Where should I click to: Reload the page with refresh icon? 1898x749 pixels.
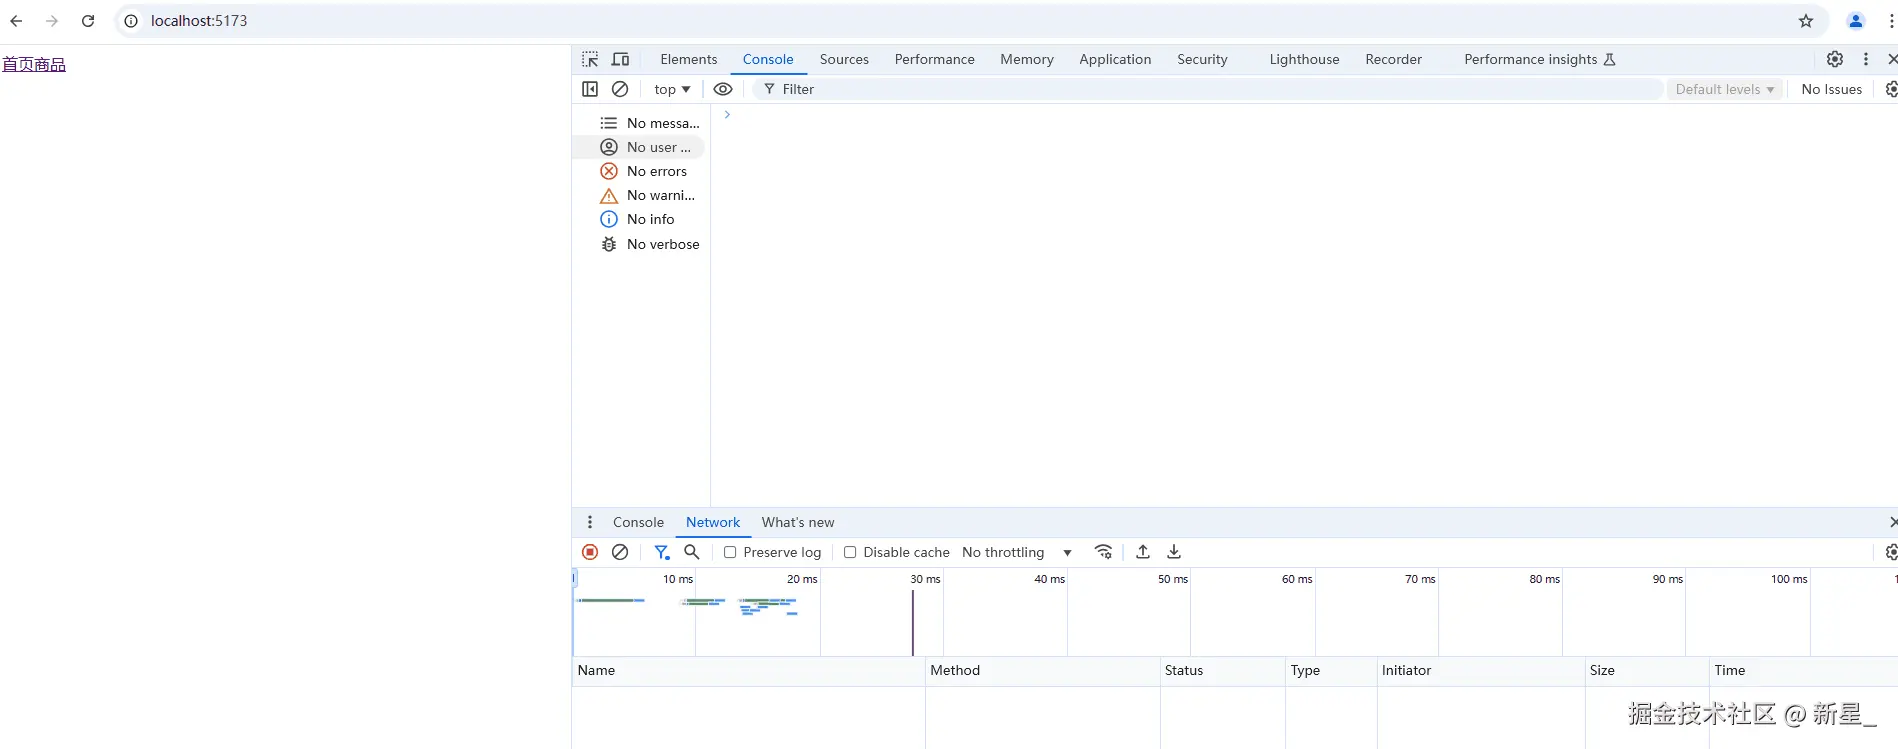point(88,21)
